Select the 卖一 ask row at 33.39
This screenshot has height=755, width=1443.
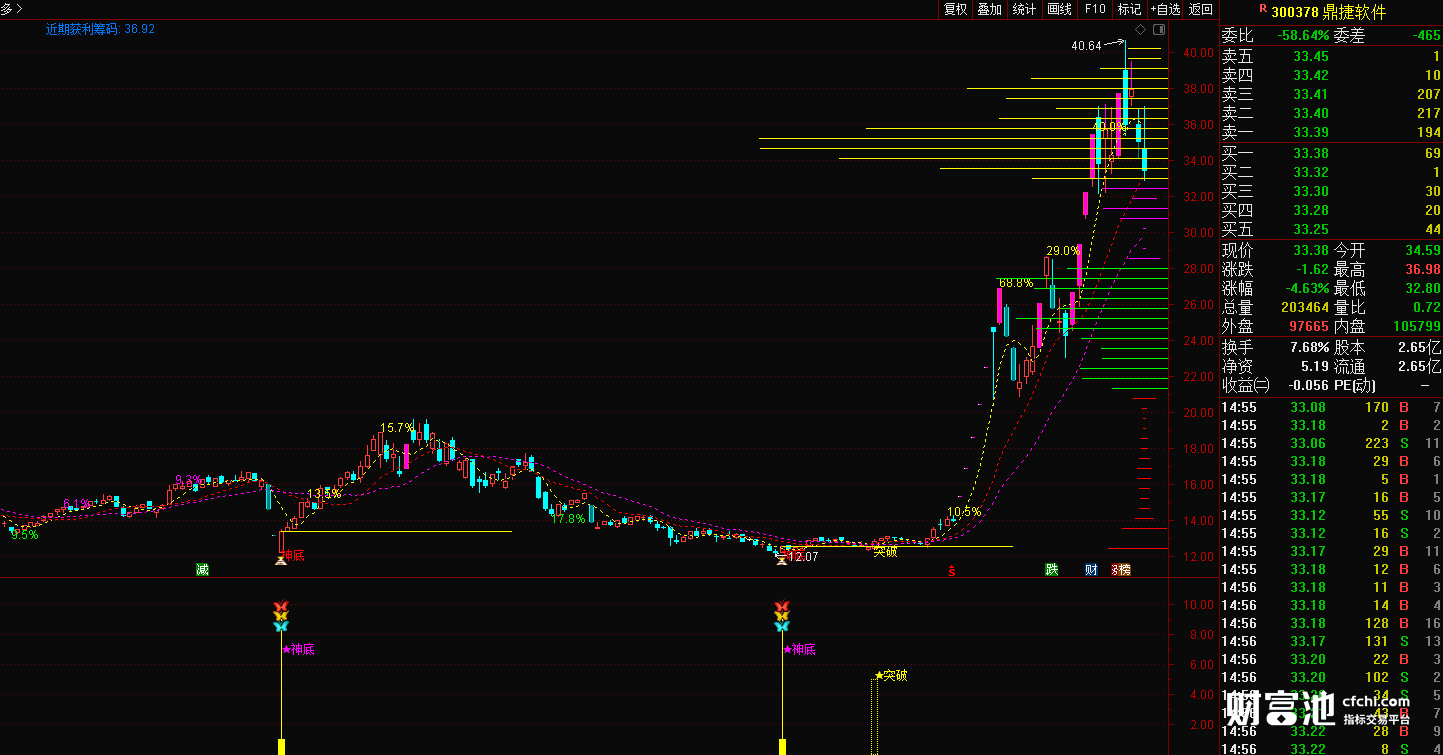click(x=1331, y=133)
